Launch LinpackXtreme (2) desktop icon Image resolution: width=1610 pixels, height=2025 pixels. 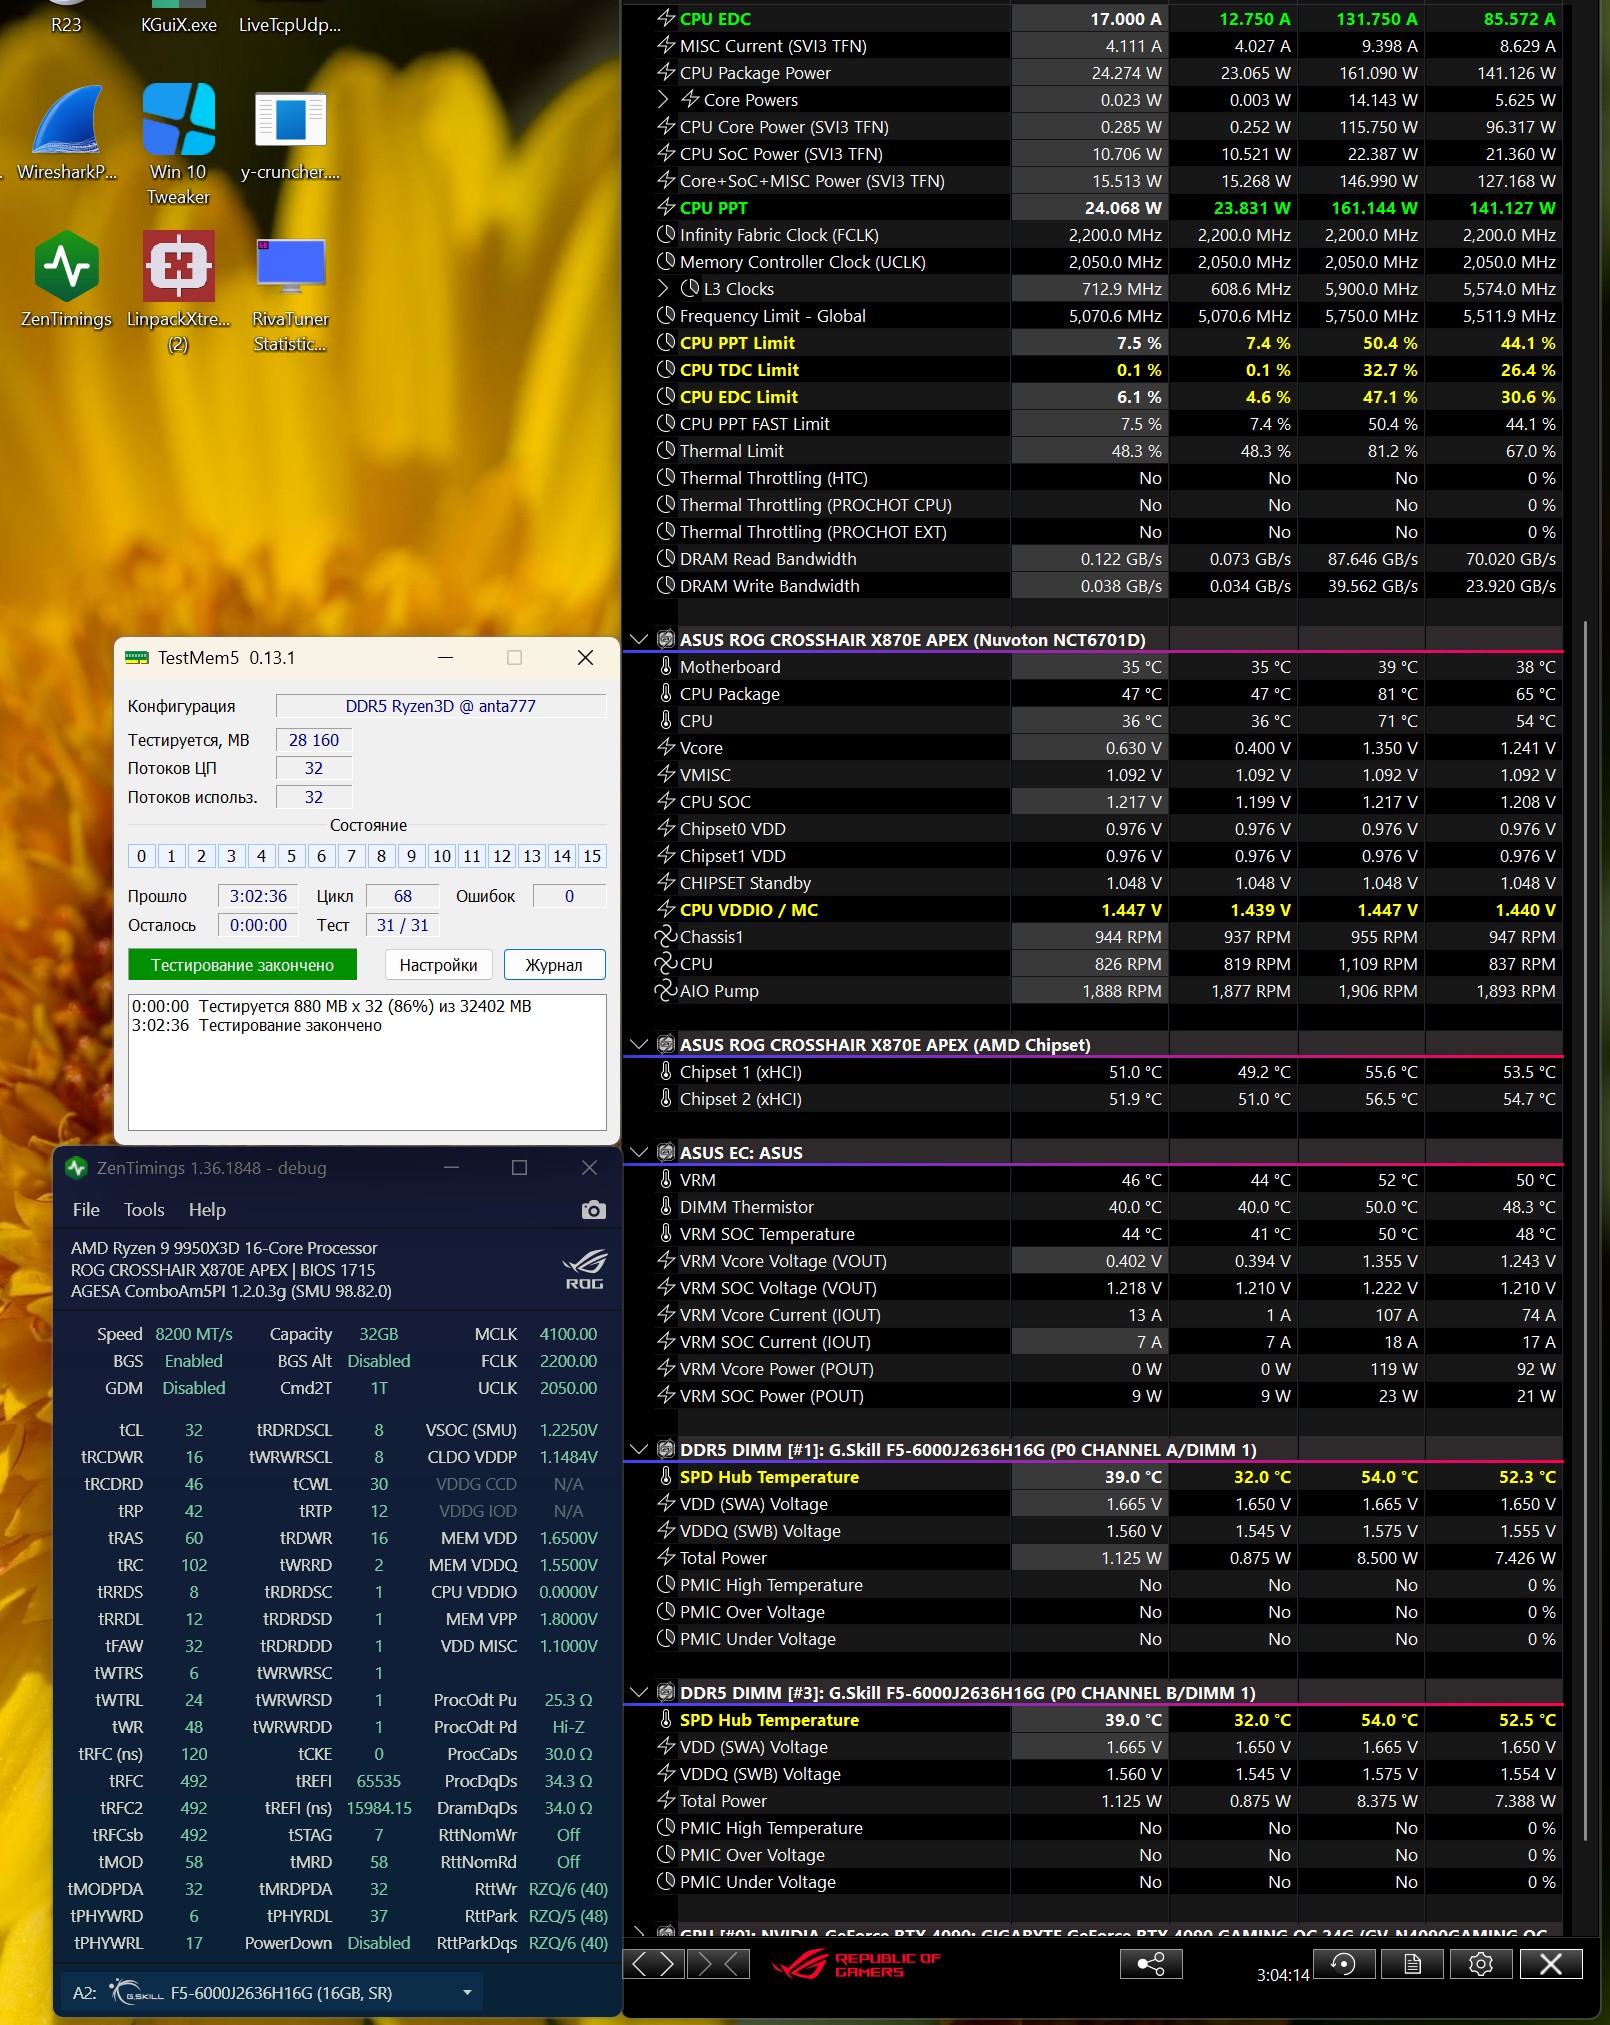(178, 292)
